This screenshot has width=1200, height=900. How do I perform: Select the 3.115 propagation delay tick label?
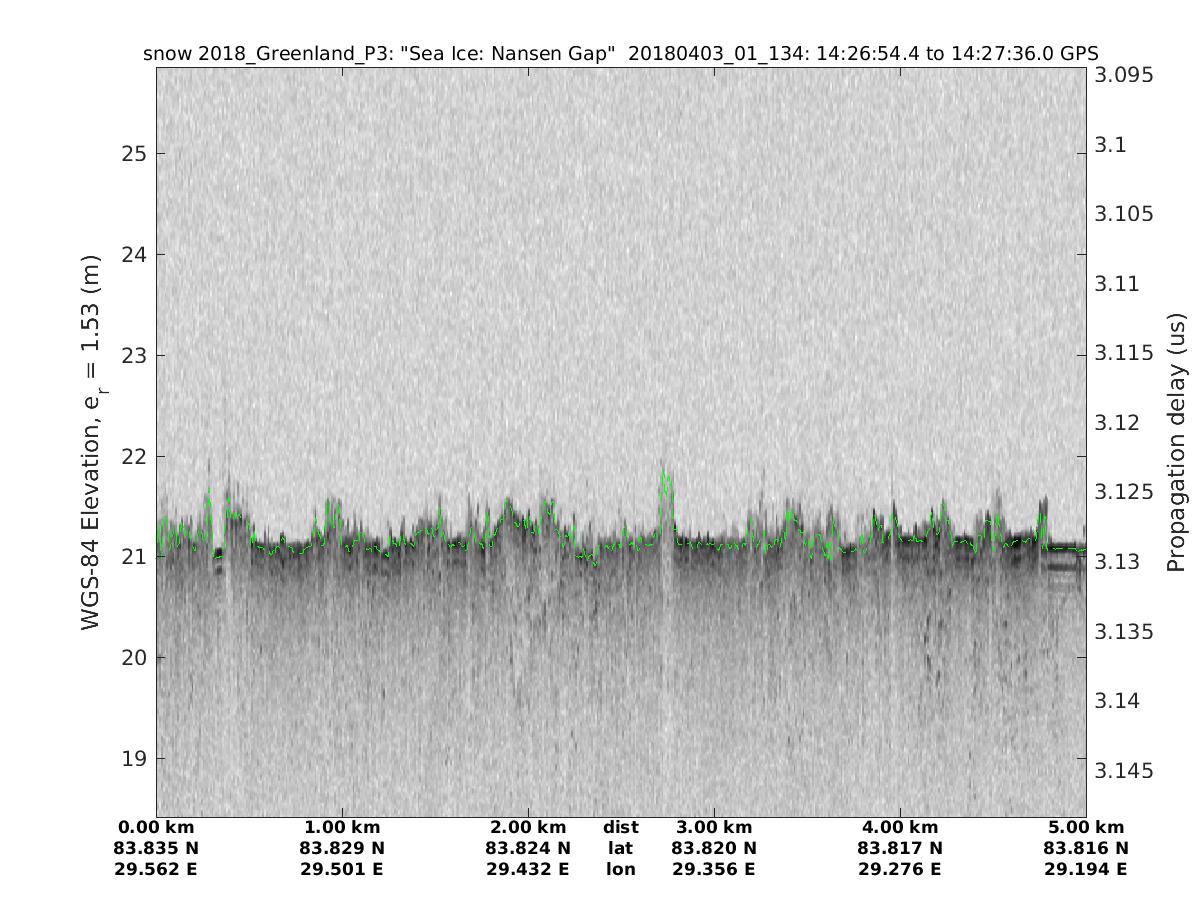tap(1123, 354)
